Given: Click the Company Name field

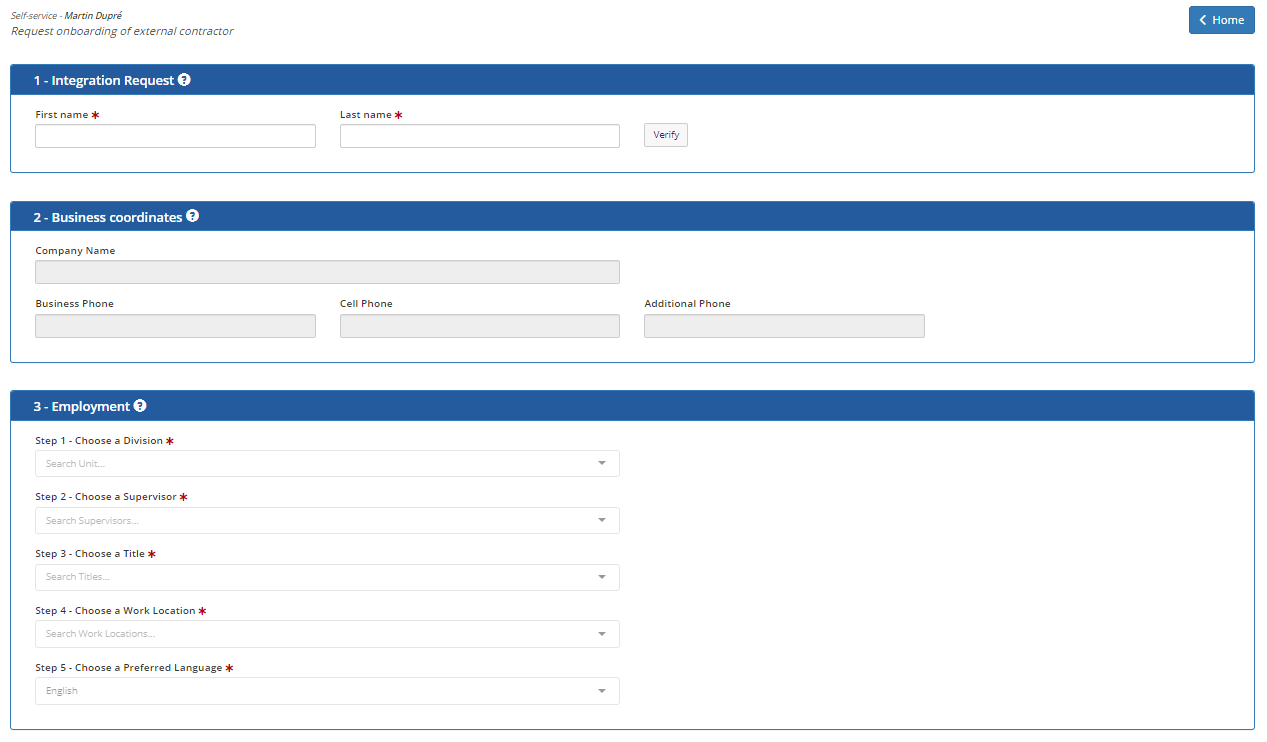Looking at the screenshot, I should [327, 272].
